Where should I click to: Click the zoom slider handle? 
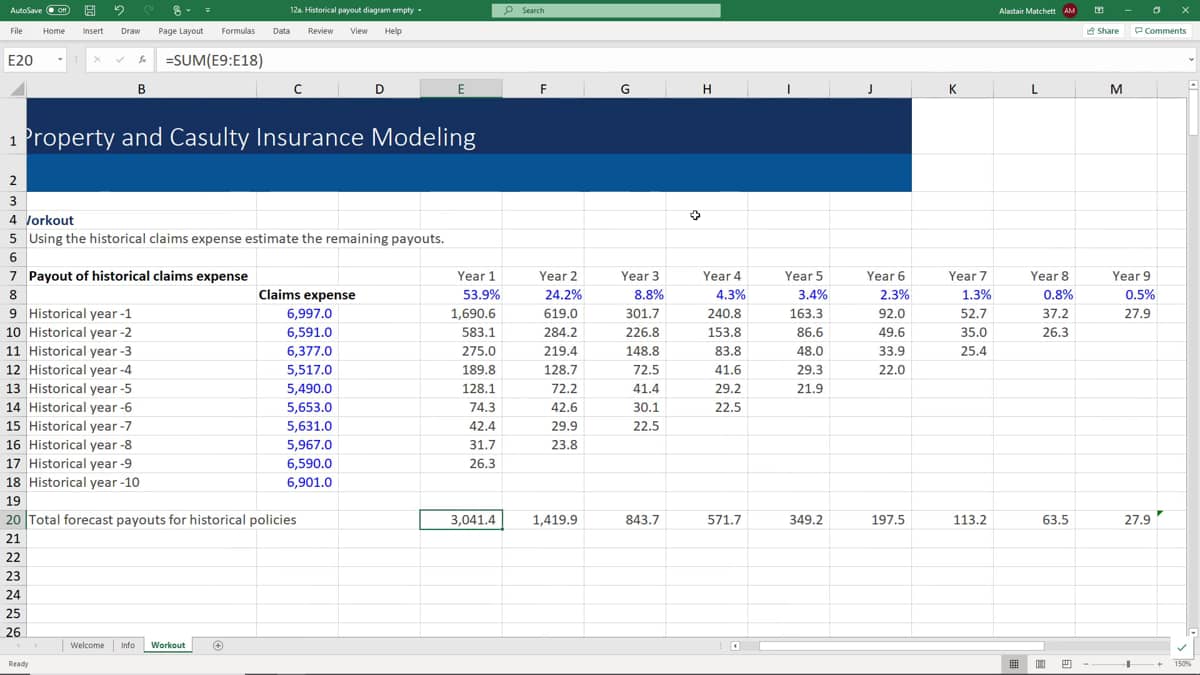pos(1129,664)
